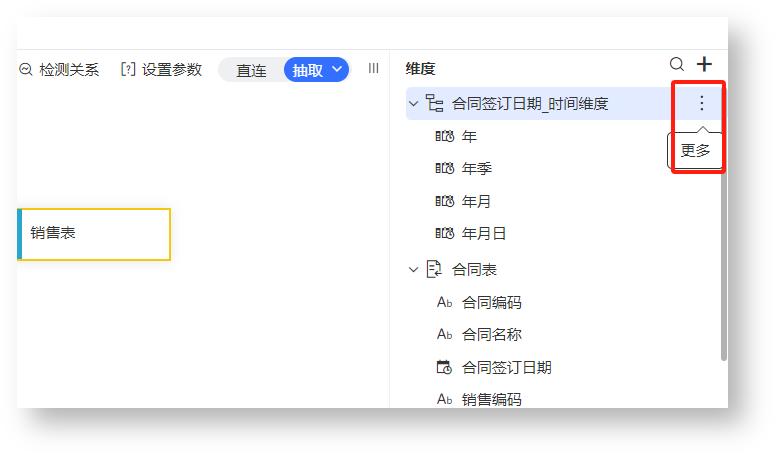The image size is (776, 456).
Task: Switch to 抽取 mode
Action: pyautogui.click(x=307, y=70)
